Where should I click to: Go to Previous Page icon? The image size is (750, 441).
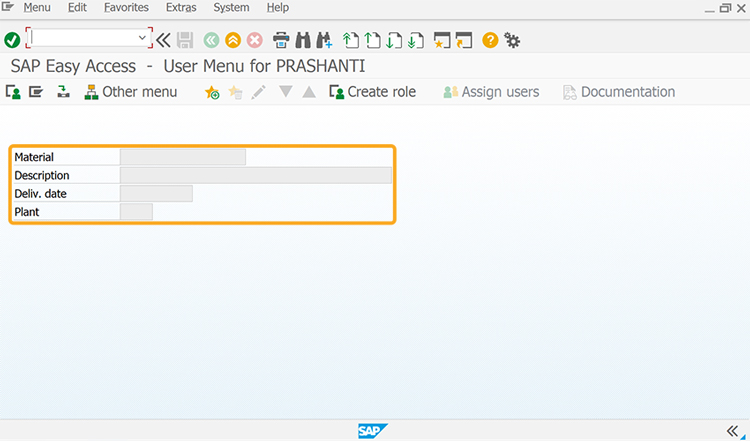(373, 40)
